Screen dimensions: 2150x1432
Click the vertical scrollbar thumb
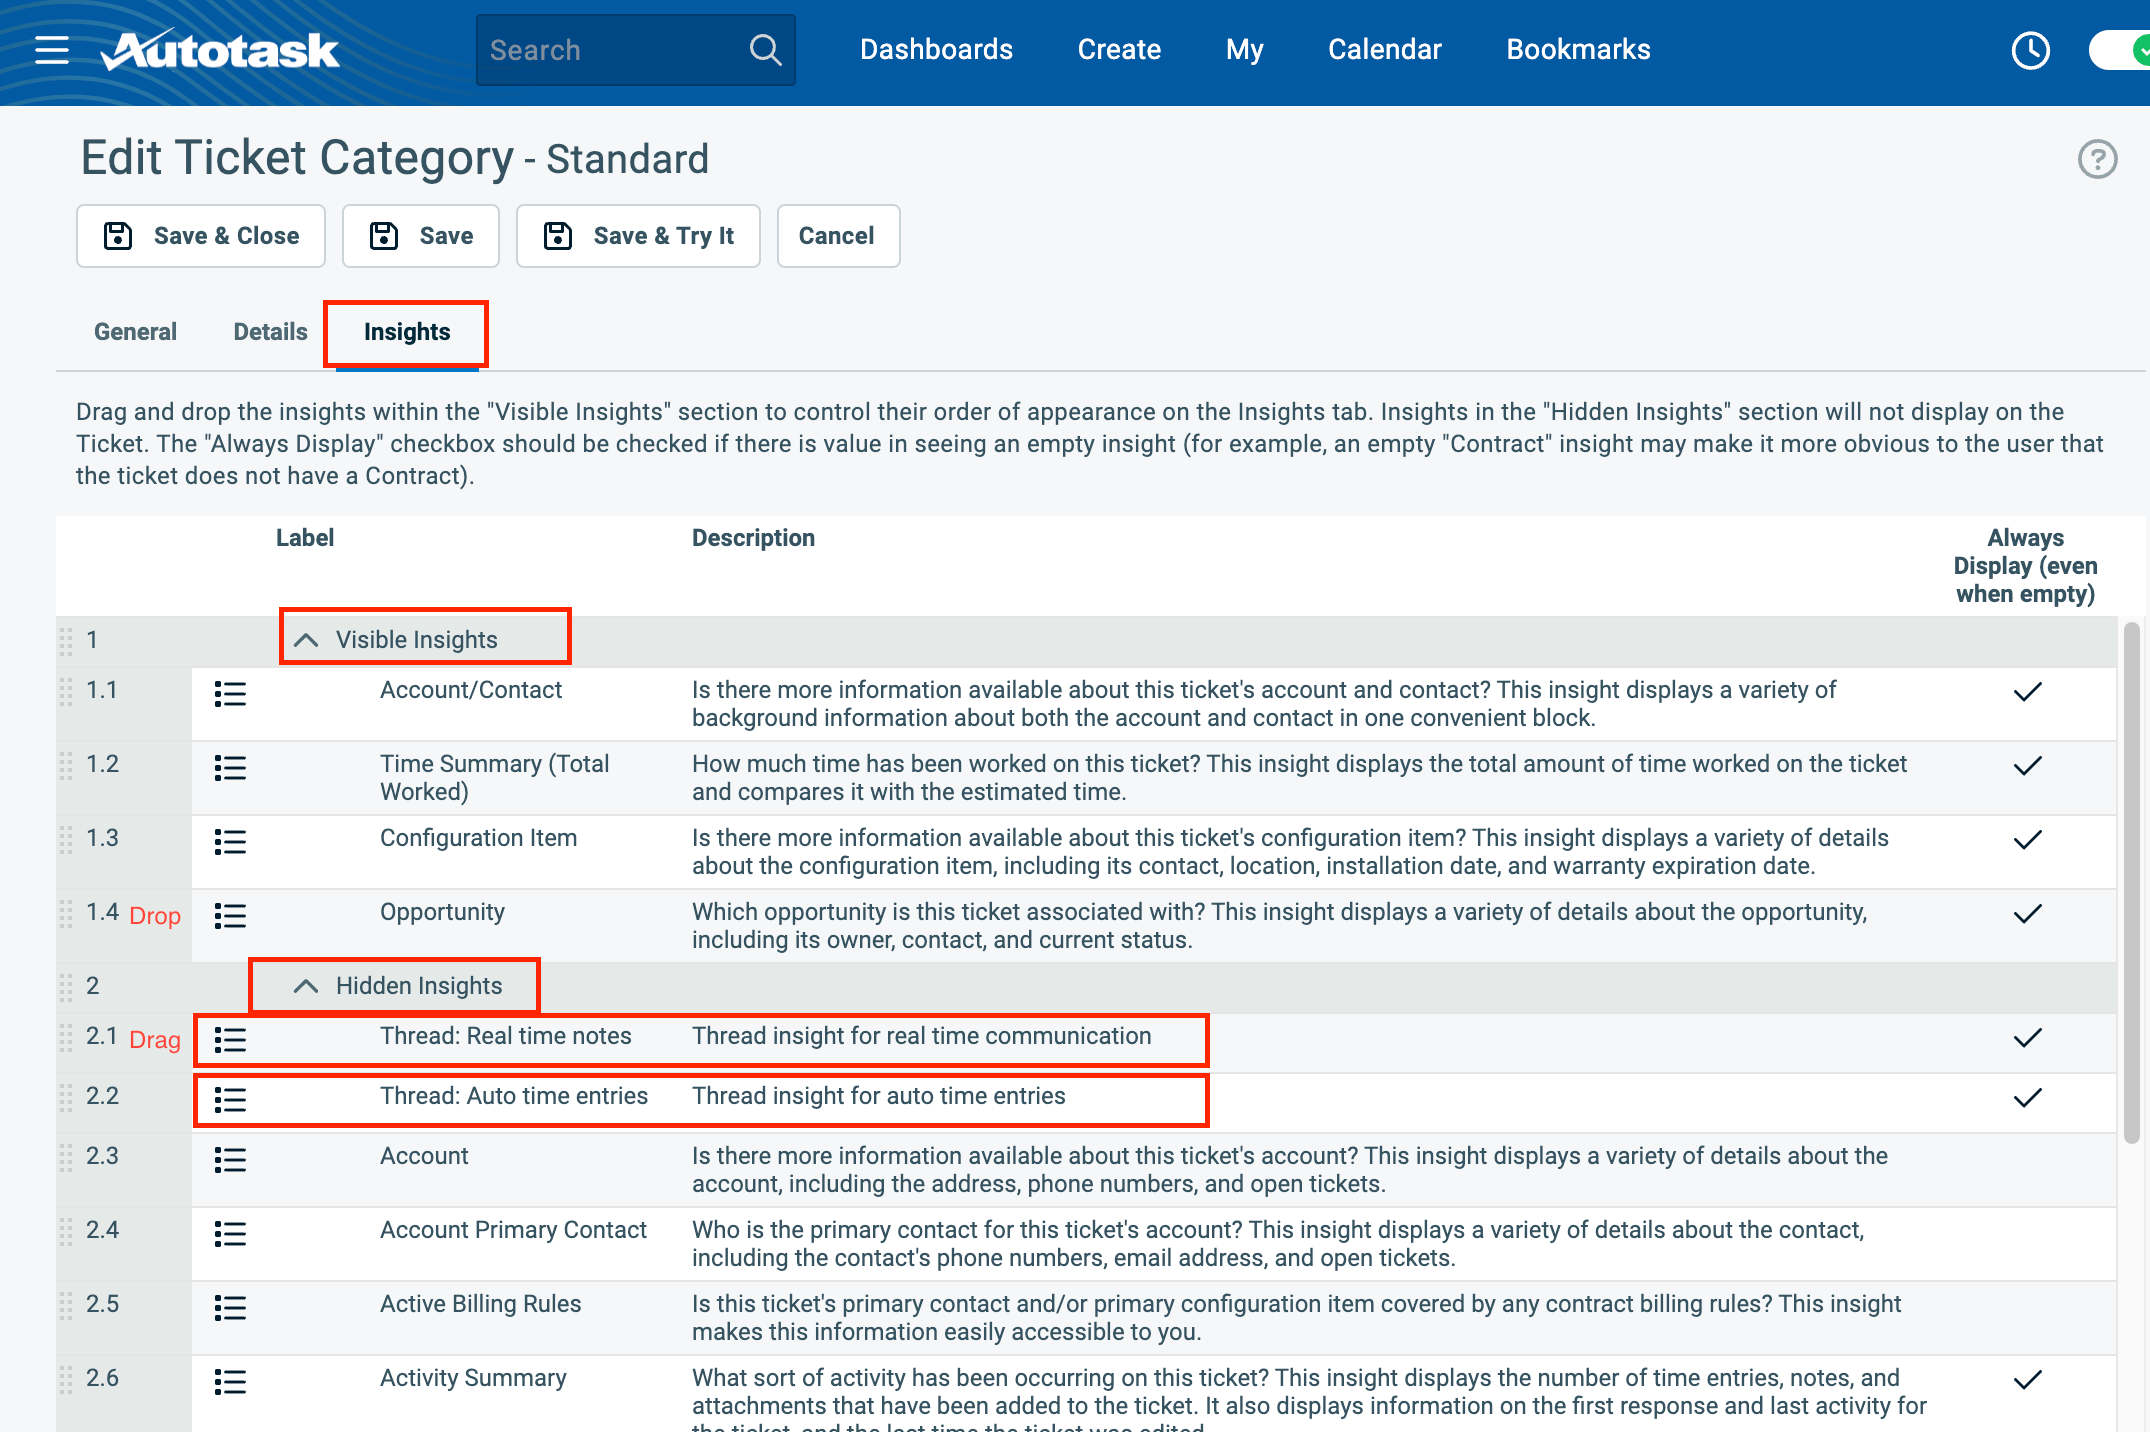(2131, 882)
